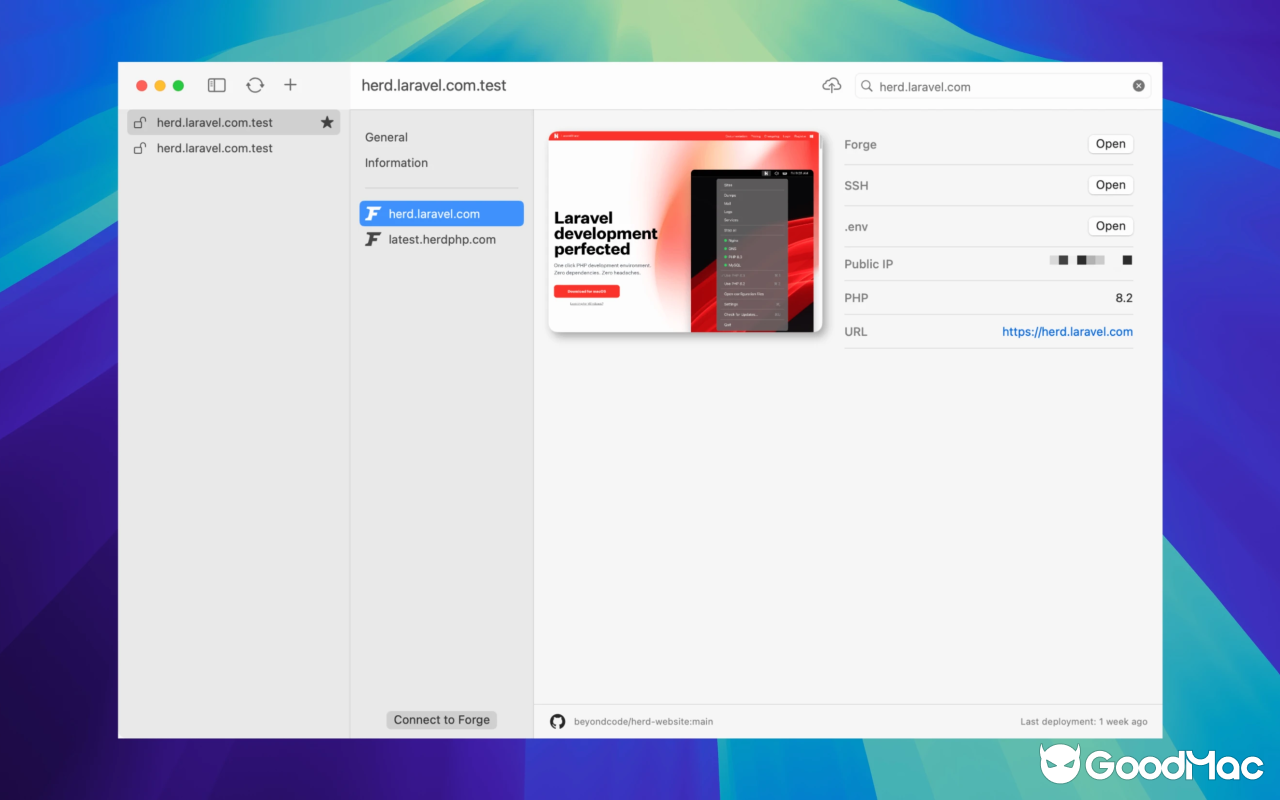
Task: Open the General section
Action: coord(386,138)
